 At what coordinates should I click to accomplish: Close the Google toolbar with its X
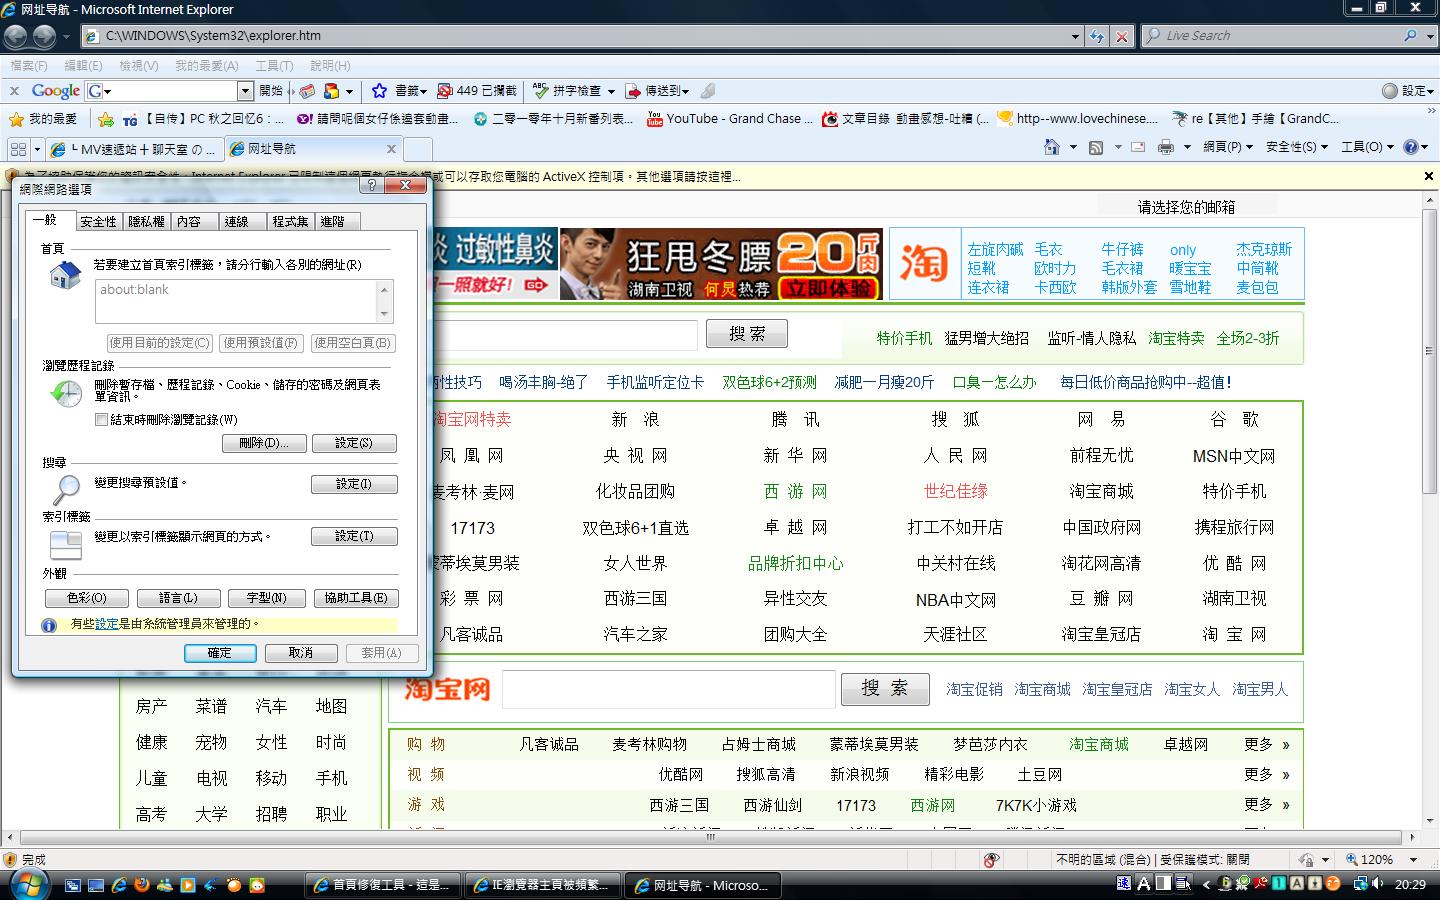[x=14, y=91]
